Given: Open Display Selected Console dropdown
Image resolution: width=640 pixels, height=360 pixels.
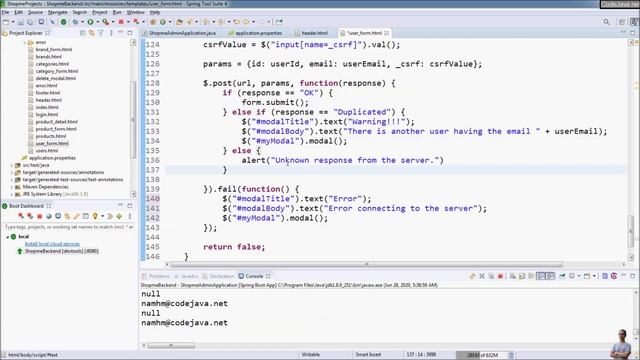Looking at the screenshot, I should 579,276.
